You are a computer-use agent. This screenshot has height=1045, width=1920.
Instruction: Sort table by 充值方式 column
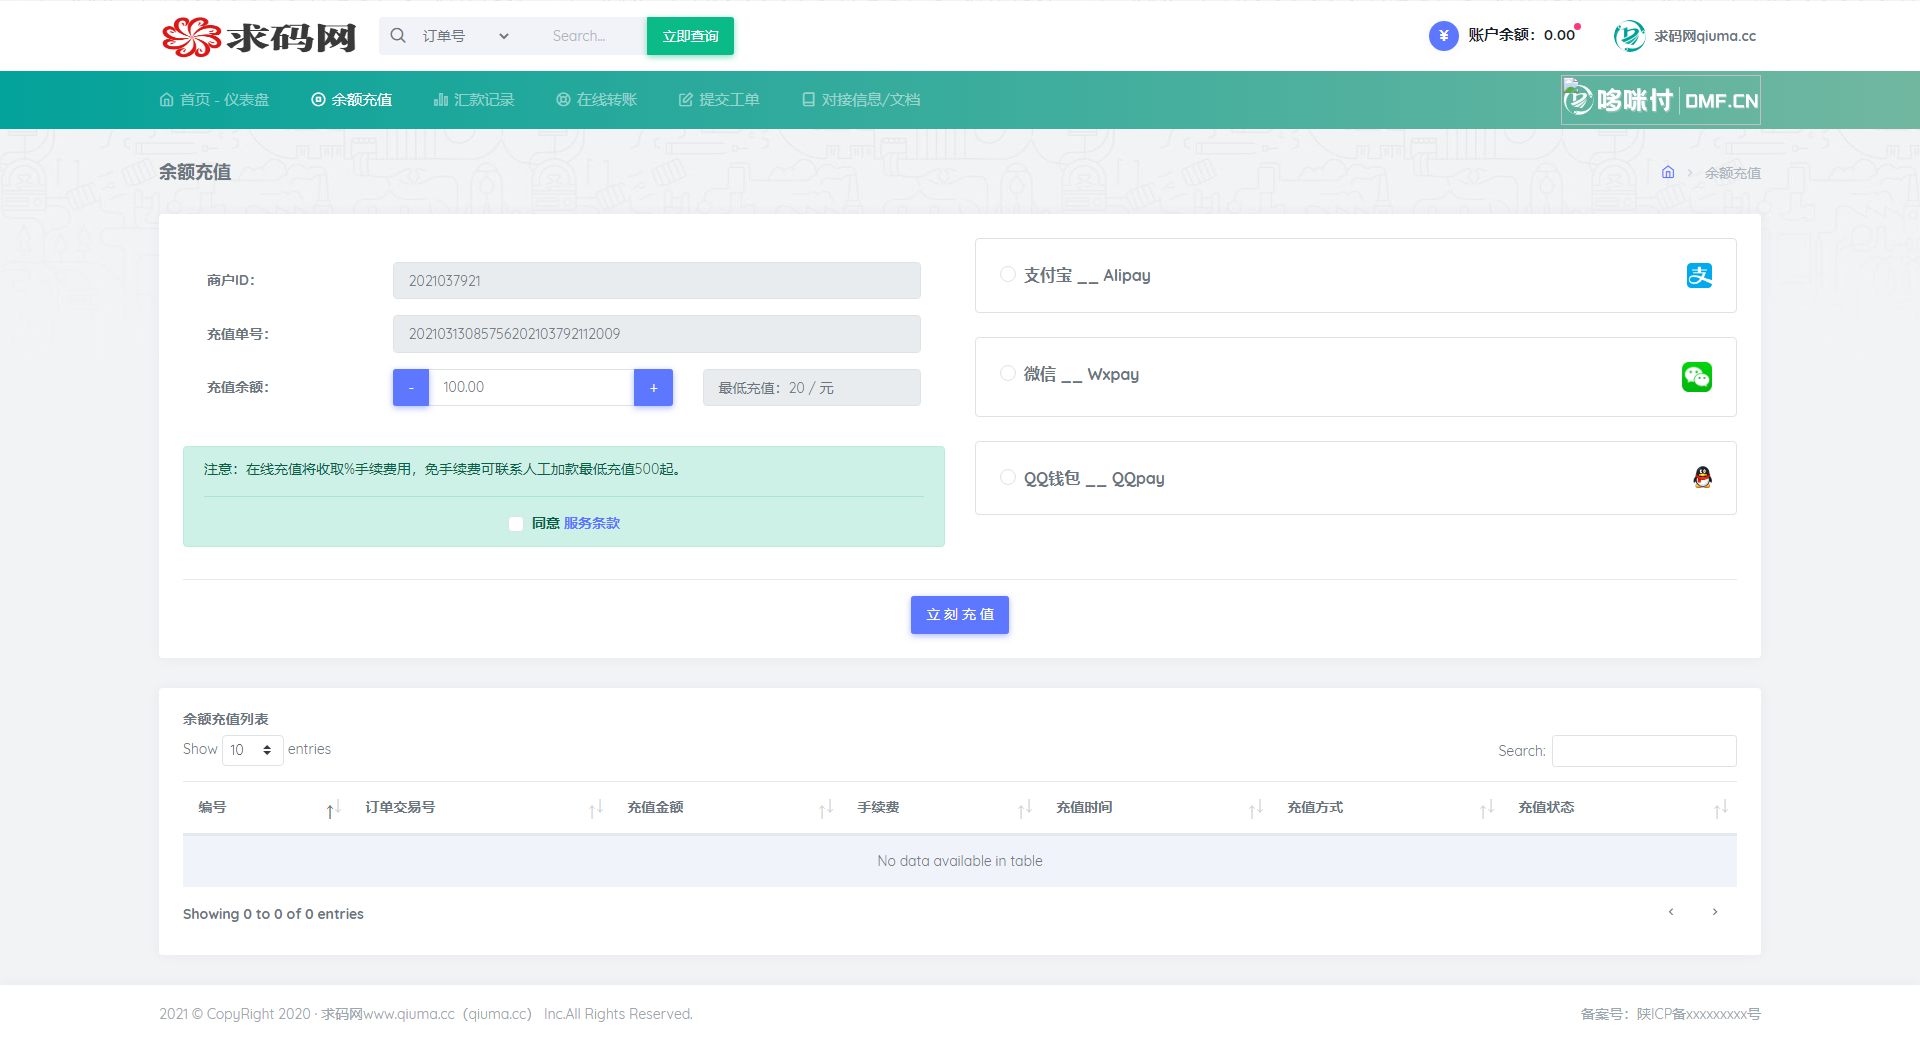point(1387,808)
